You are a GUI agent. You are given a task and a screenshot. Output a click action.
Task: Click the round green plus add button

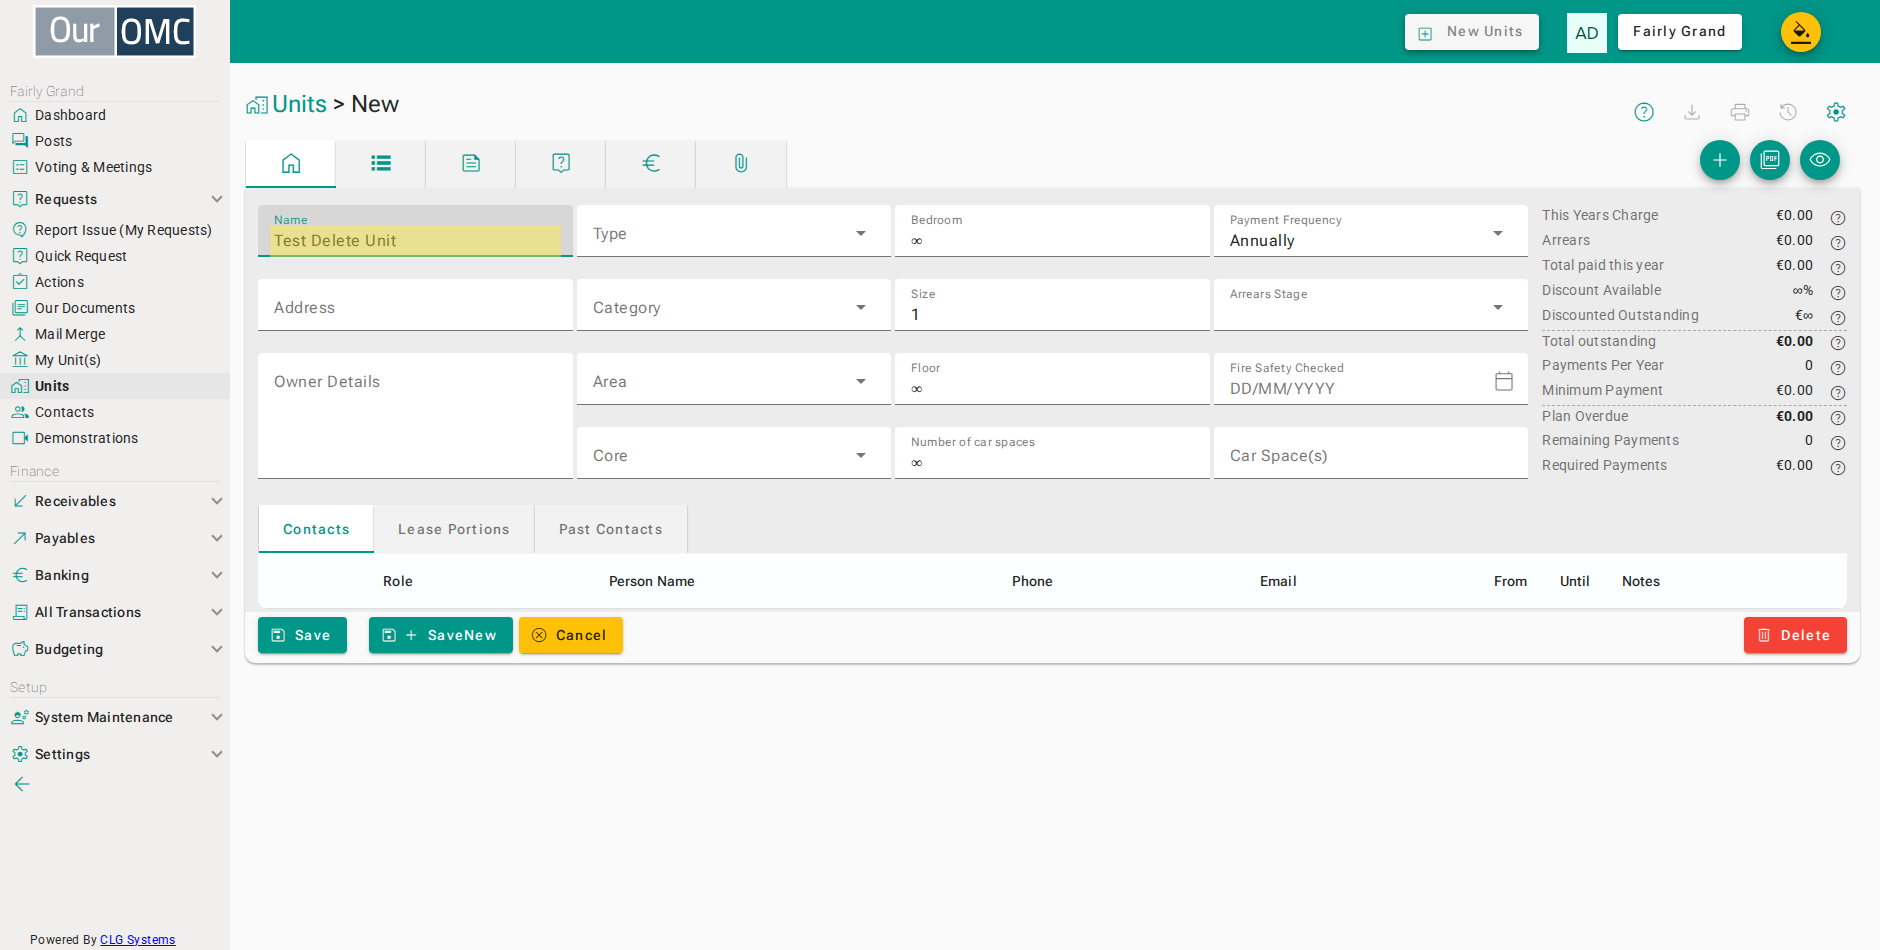pos(1720,160)
